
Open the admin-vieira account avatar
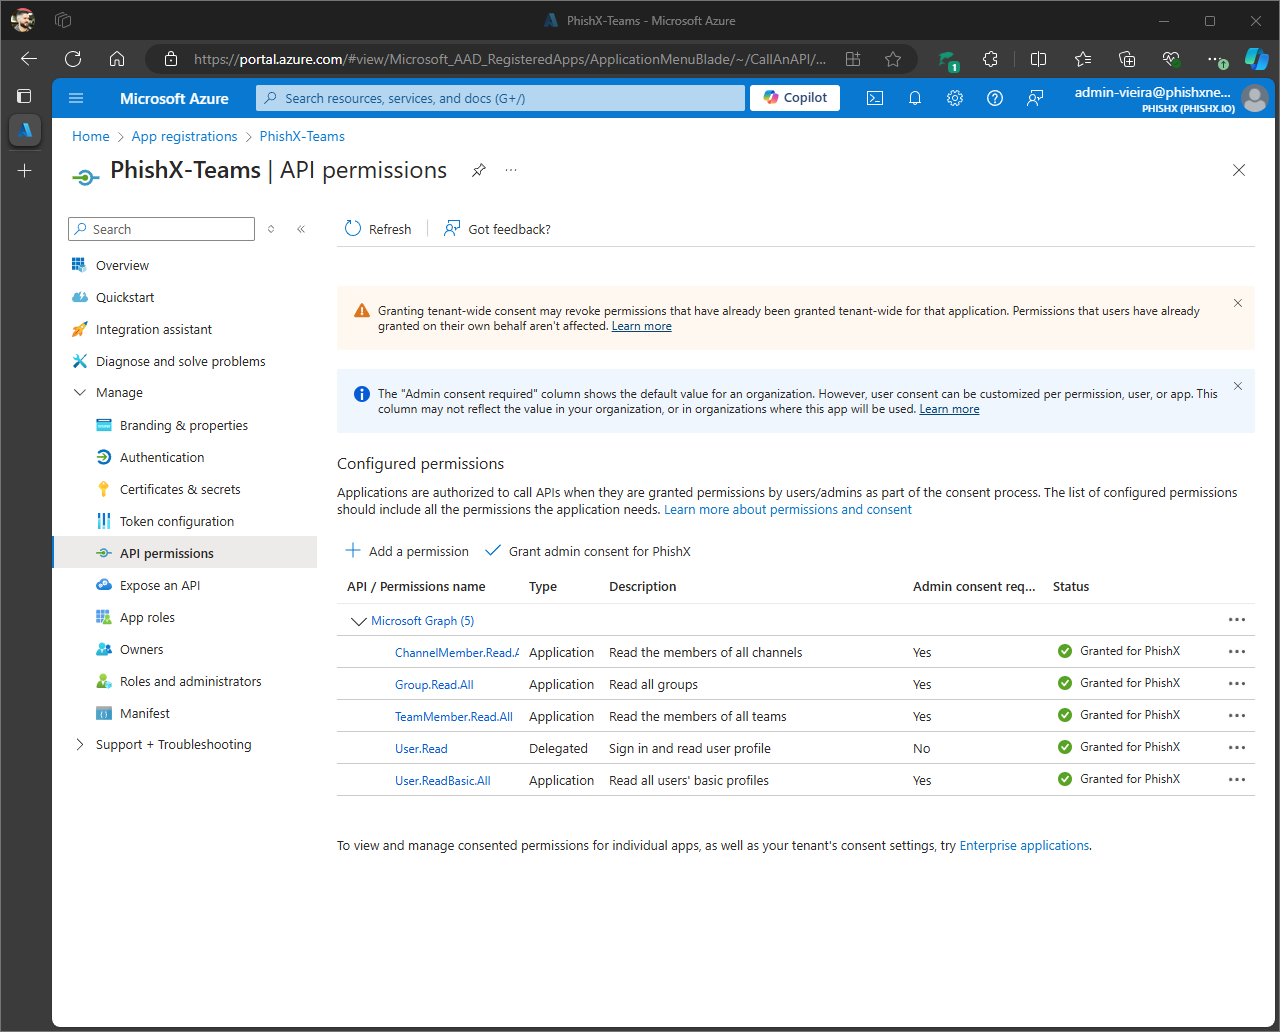pos(1254,98)
